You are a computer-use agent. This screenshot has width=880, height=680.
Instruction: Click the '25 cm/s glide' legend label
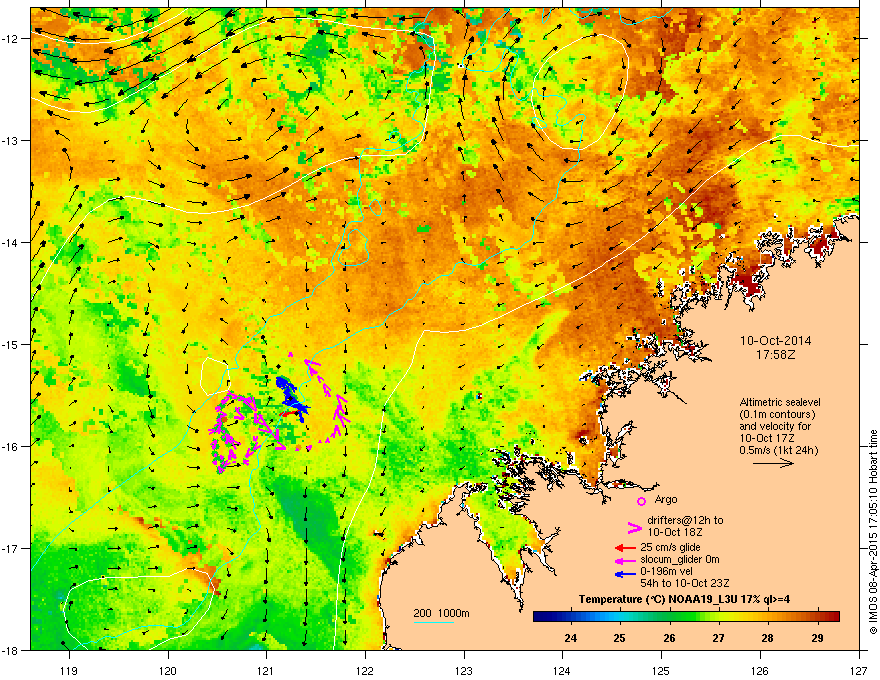(x=670, y=547)
